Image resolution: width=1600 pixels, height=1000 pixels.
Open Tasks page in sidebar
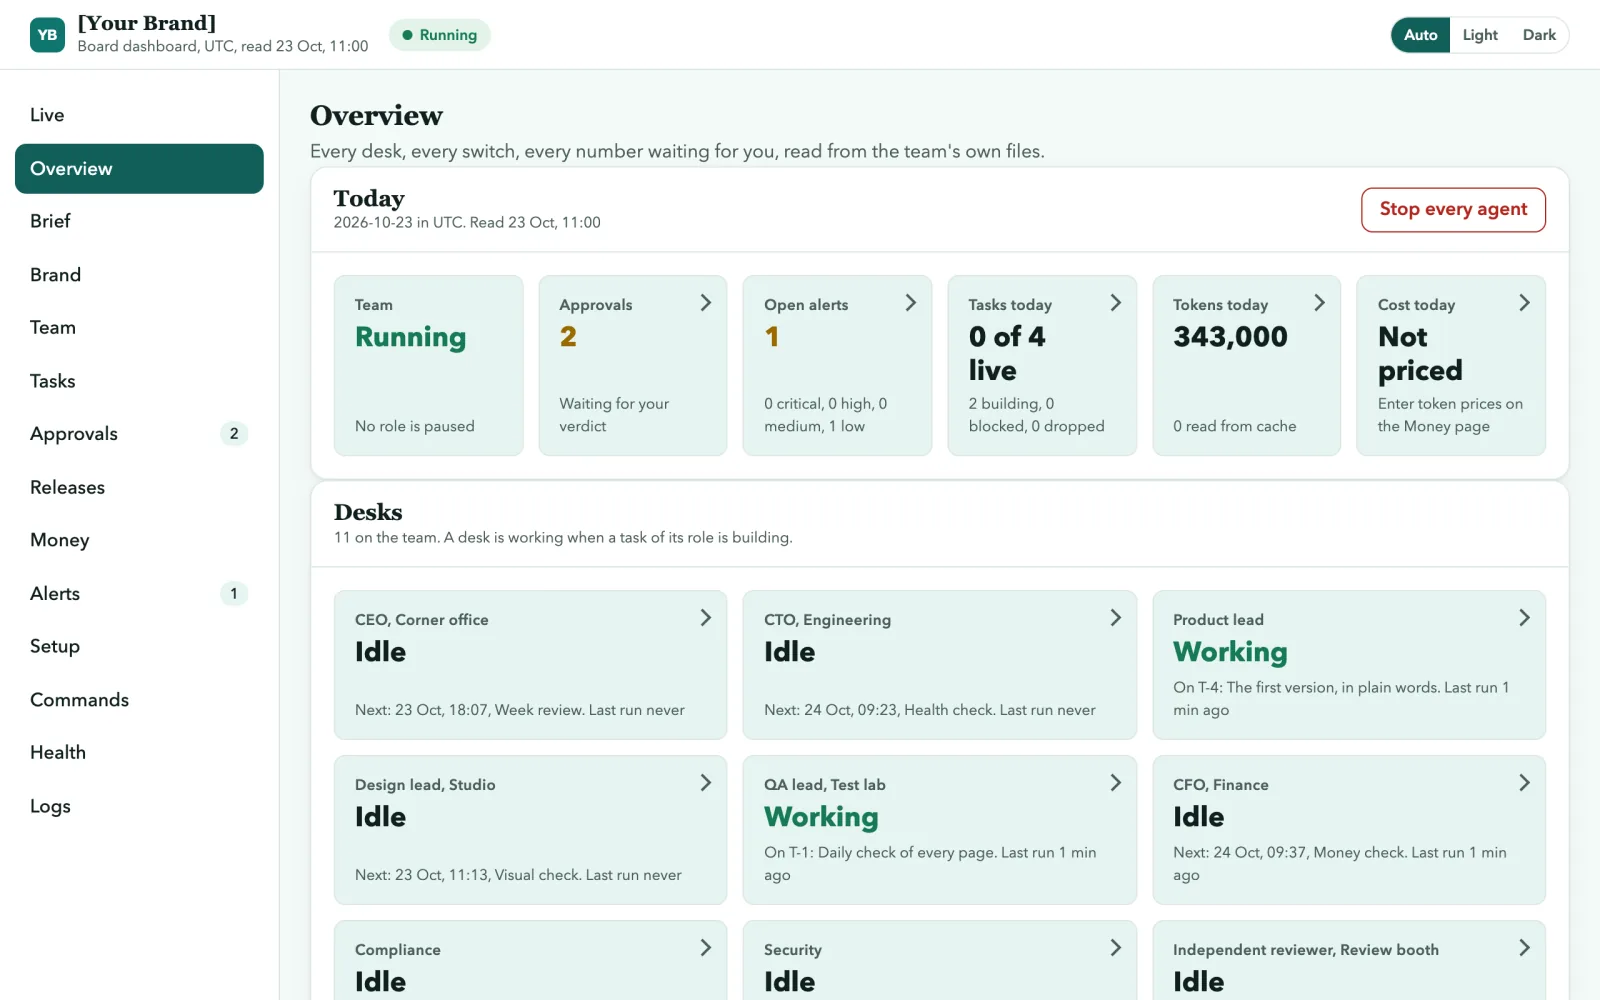click(x=139, y=381)
